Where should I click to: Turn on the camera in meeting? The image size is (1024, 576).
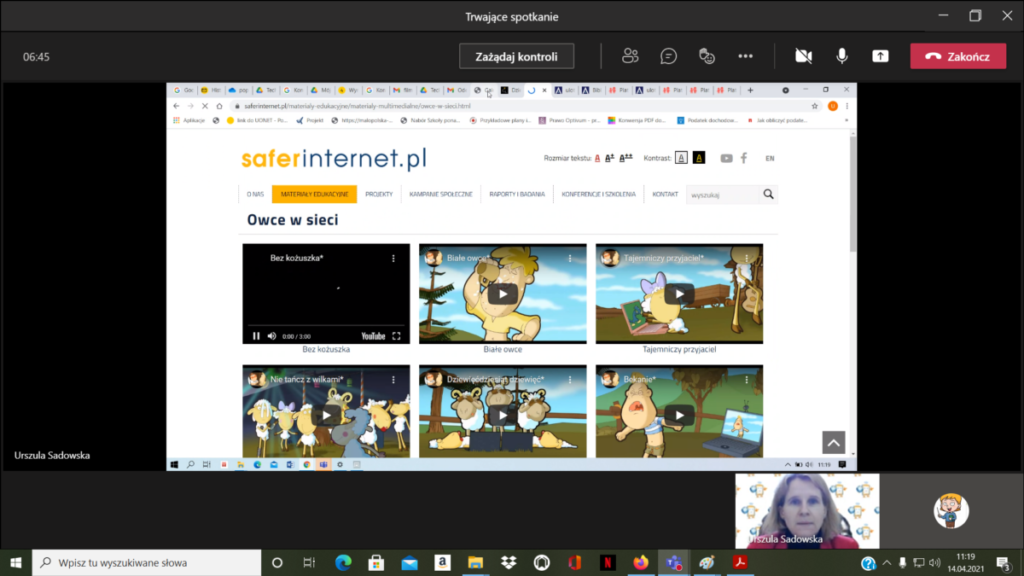pos(803,56)
